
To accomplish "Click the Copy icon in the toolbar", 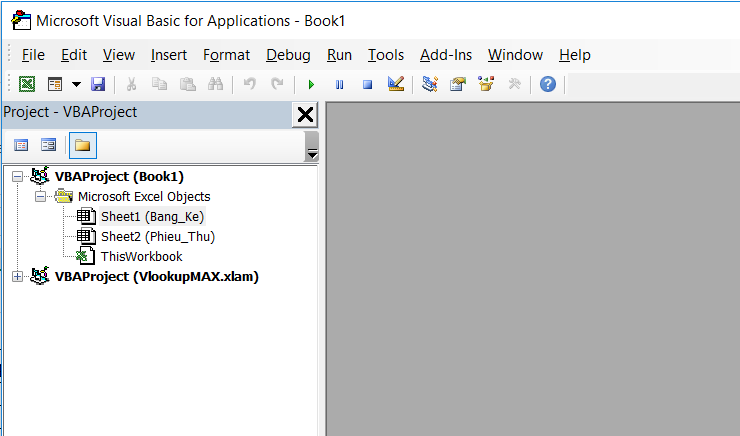I will [x=160, y=84].
